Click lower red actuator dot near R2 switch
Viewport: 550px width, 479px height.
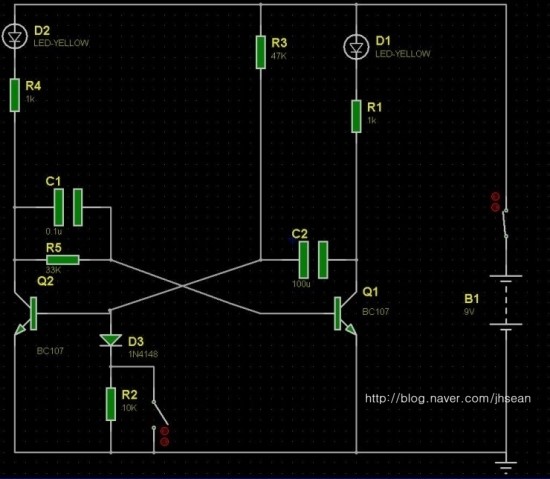pyautogui.click(x=165, y=442)
